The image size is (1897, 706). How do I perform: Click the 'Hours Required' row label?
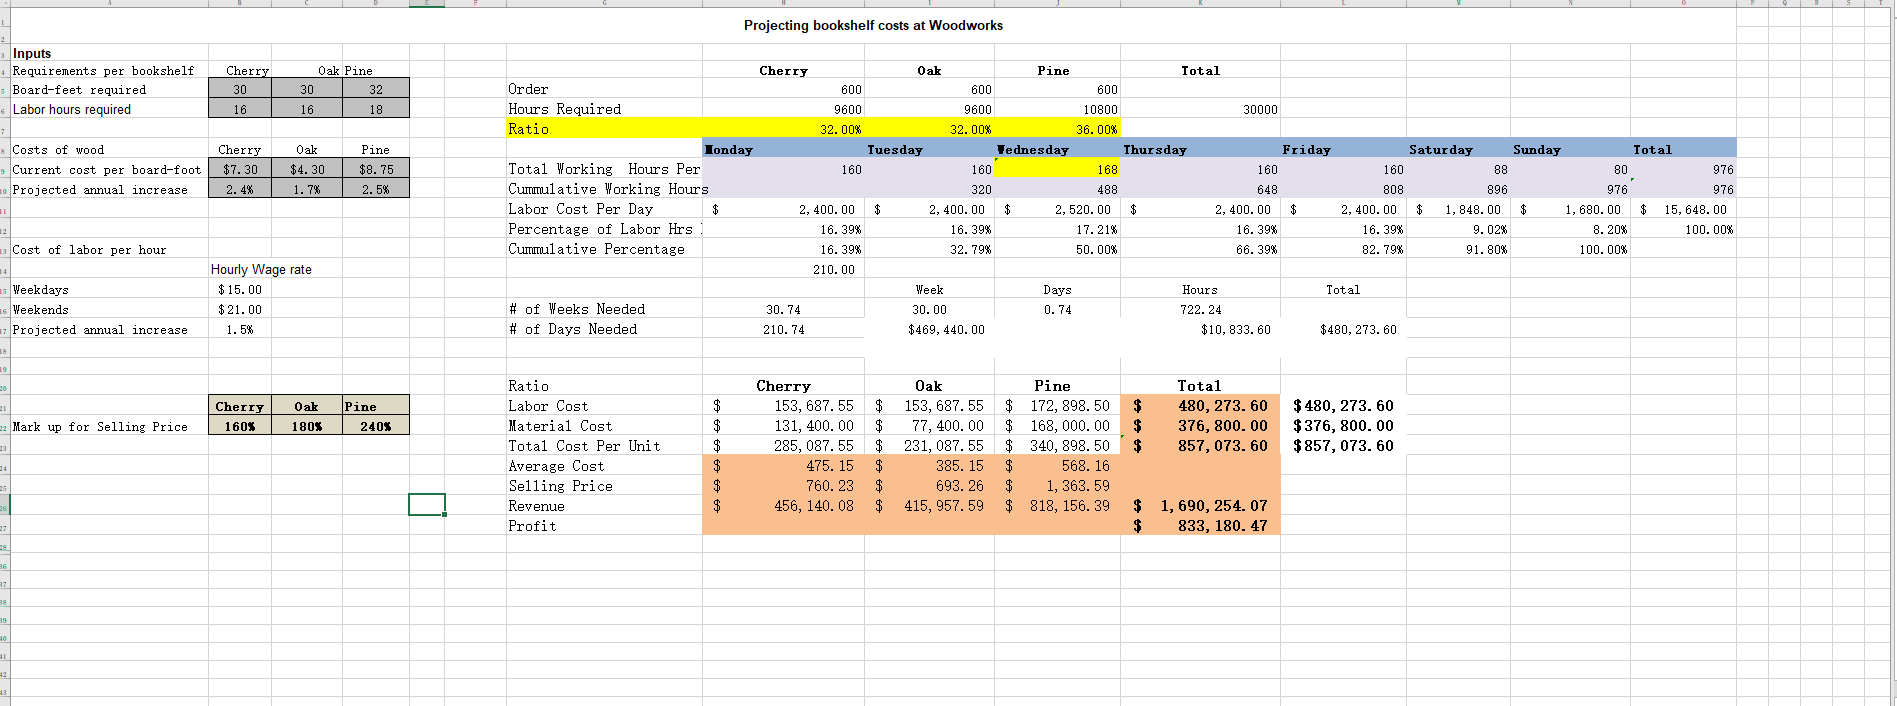(x=564, y=109)
